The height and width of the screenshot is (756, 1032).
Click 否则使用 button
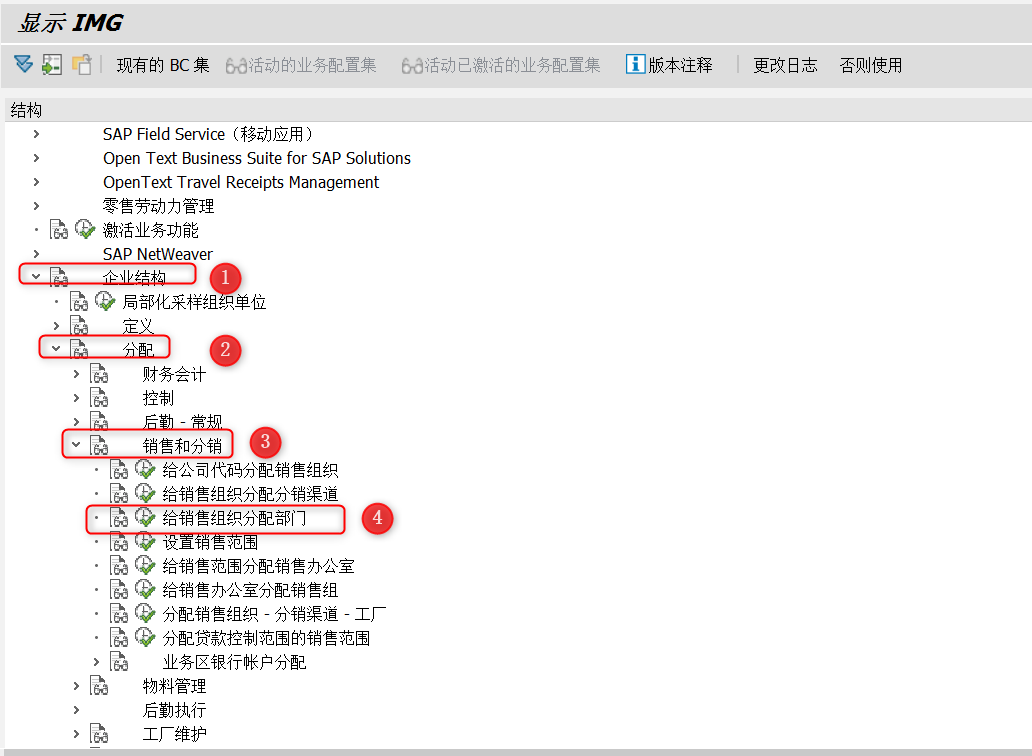tap(871, 65)
